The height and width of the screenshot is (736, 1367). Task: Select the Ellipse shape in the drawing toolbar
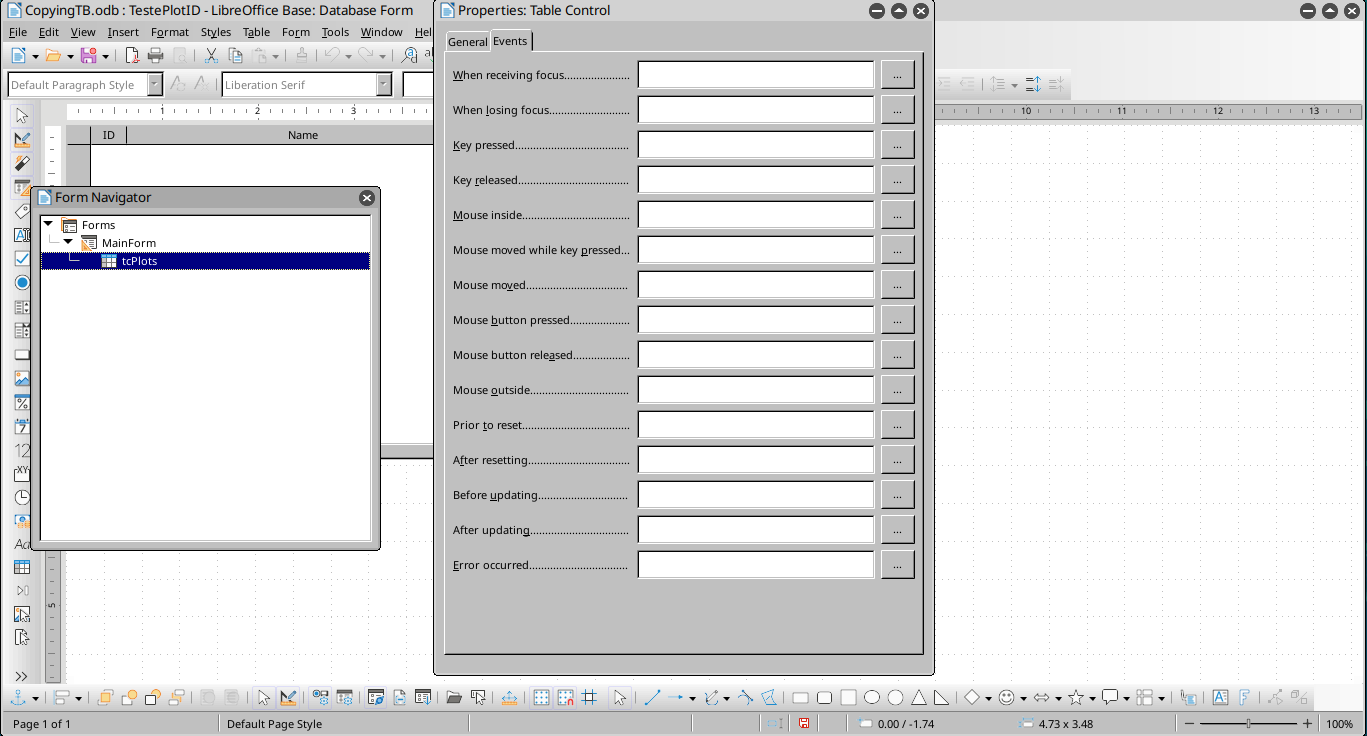872,697
